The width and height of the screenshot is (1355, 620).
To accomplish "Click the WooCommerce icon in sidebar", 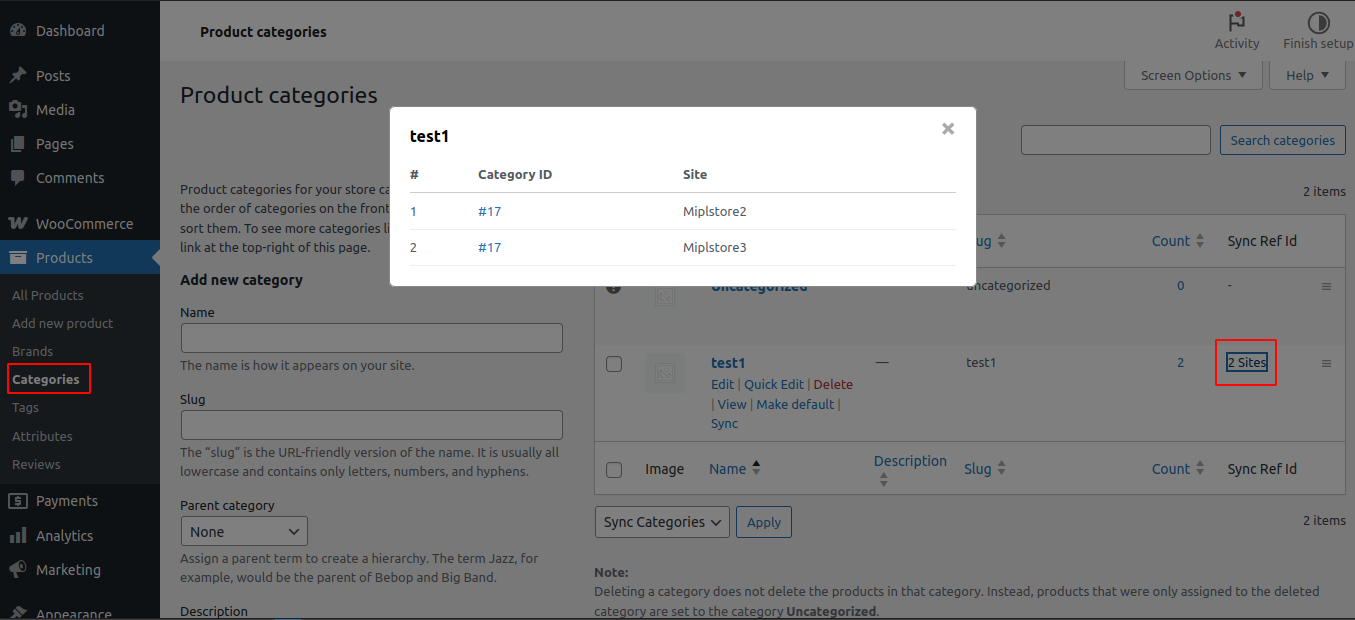I will click(18, 224).
